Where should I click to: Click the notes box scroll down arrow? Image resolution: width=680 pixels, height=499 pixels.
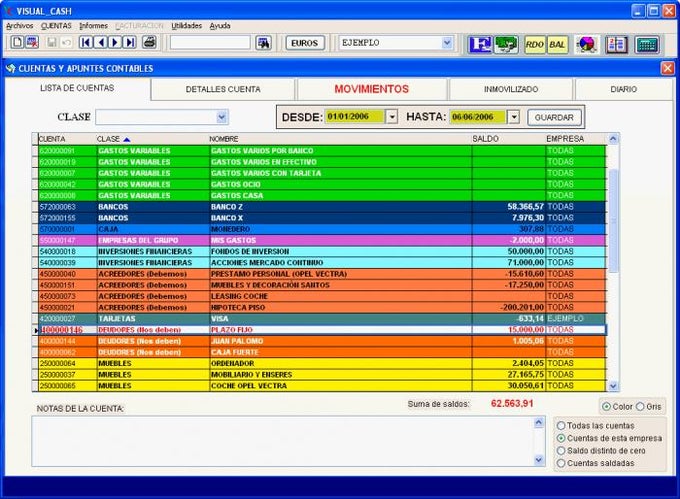coord(539,460)
